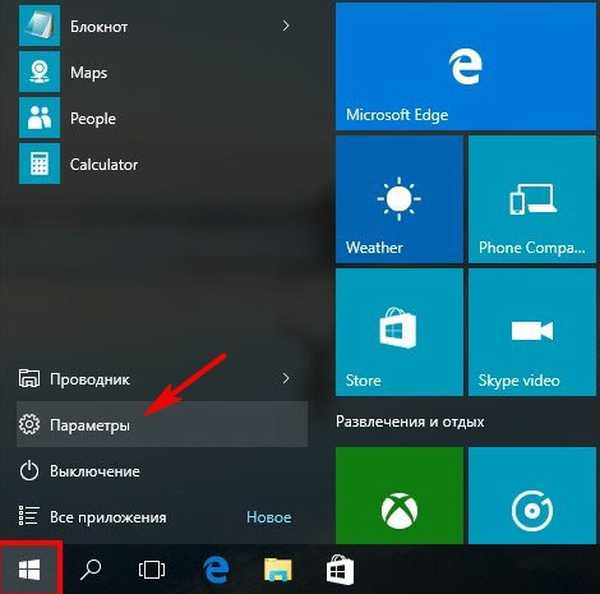Launch Edge from the taskbar
The height and width of the screenshot is (594, 600).
[215, 569]
